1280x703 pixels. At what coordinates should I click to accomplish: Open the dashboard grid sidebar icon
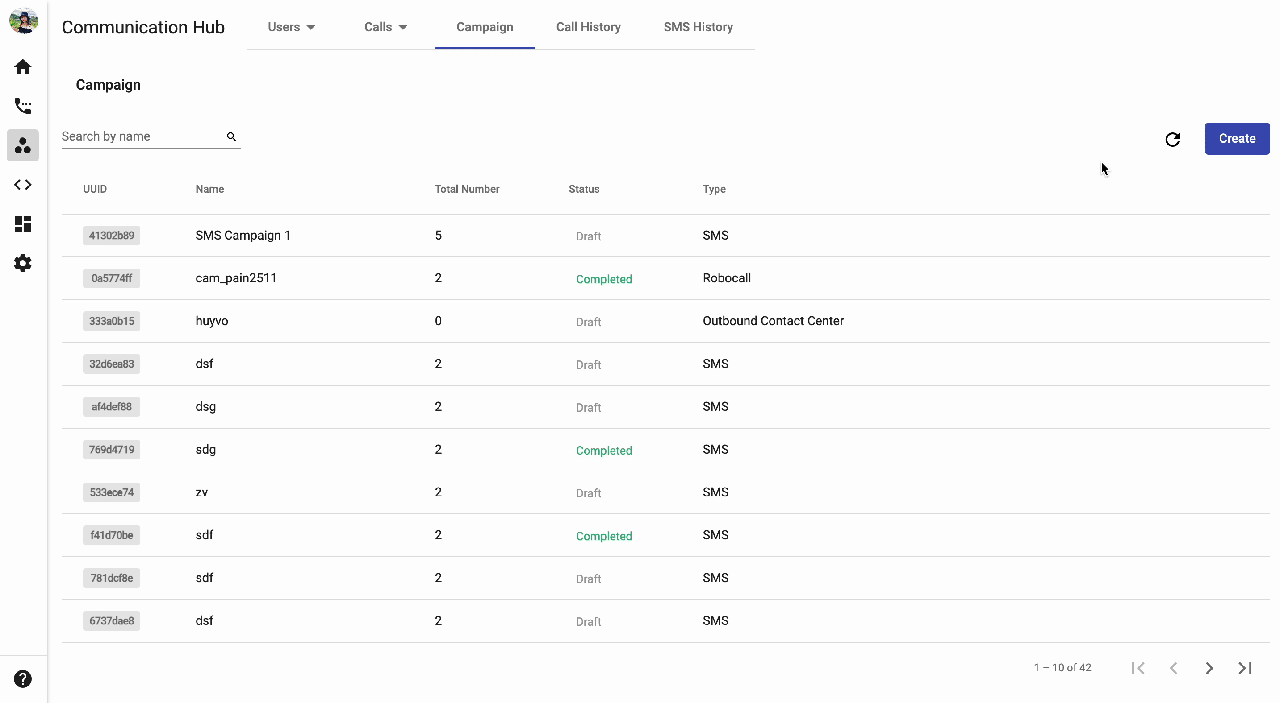(23, 224)
